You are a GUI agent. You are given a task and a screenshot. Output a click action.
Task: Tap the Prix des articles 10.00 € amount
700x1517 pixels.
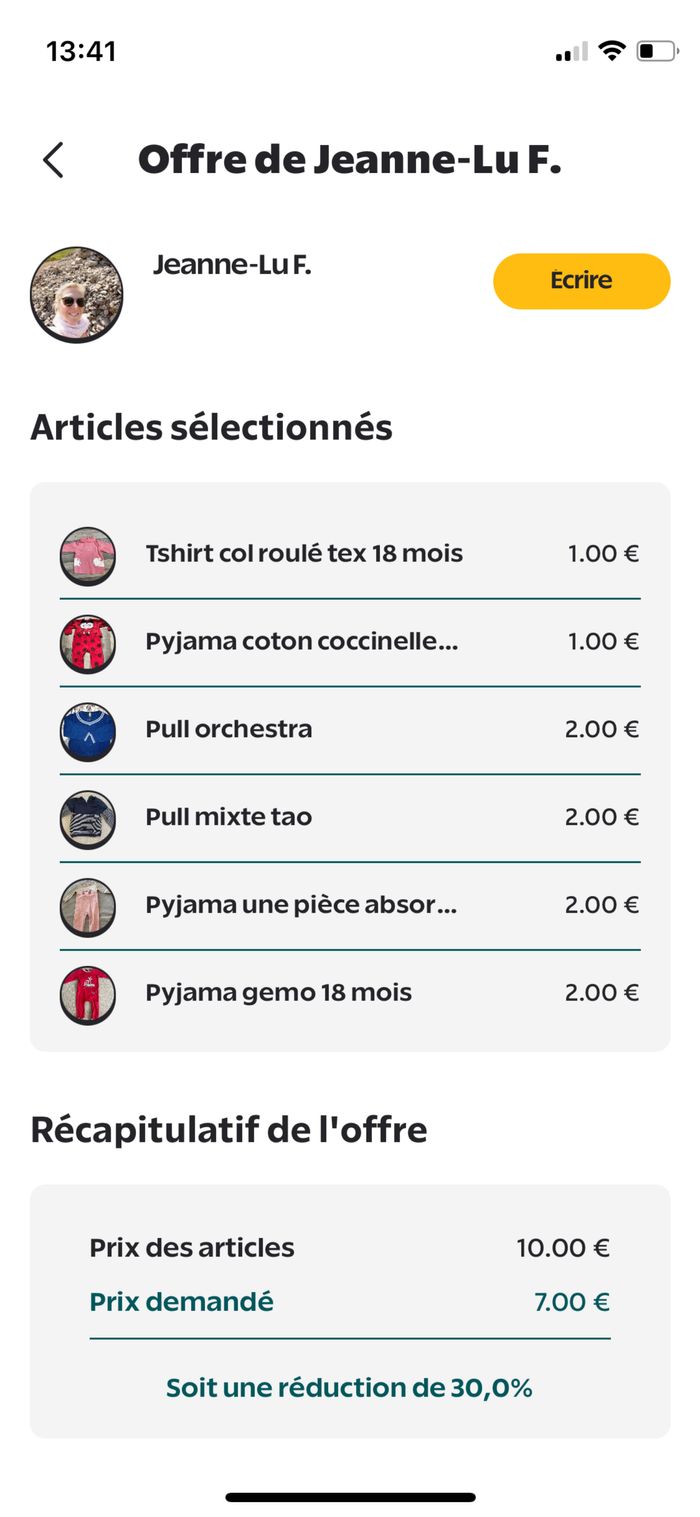[563, 1248]
